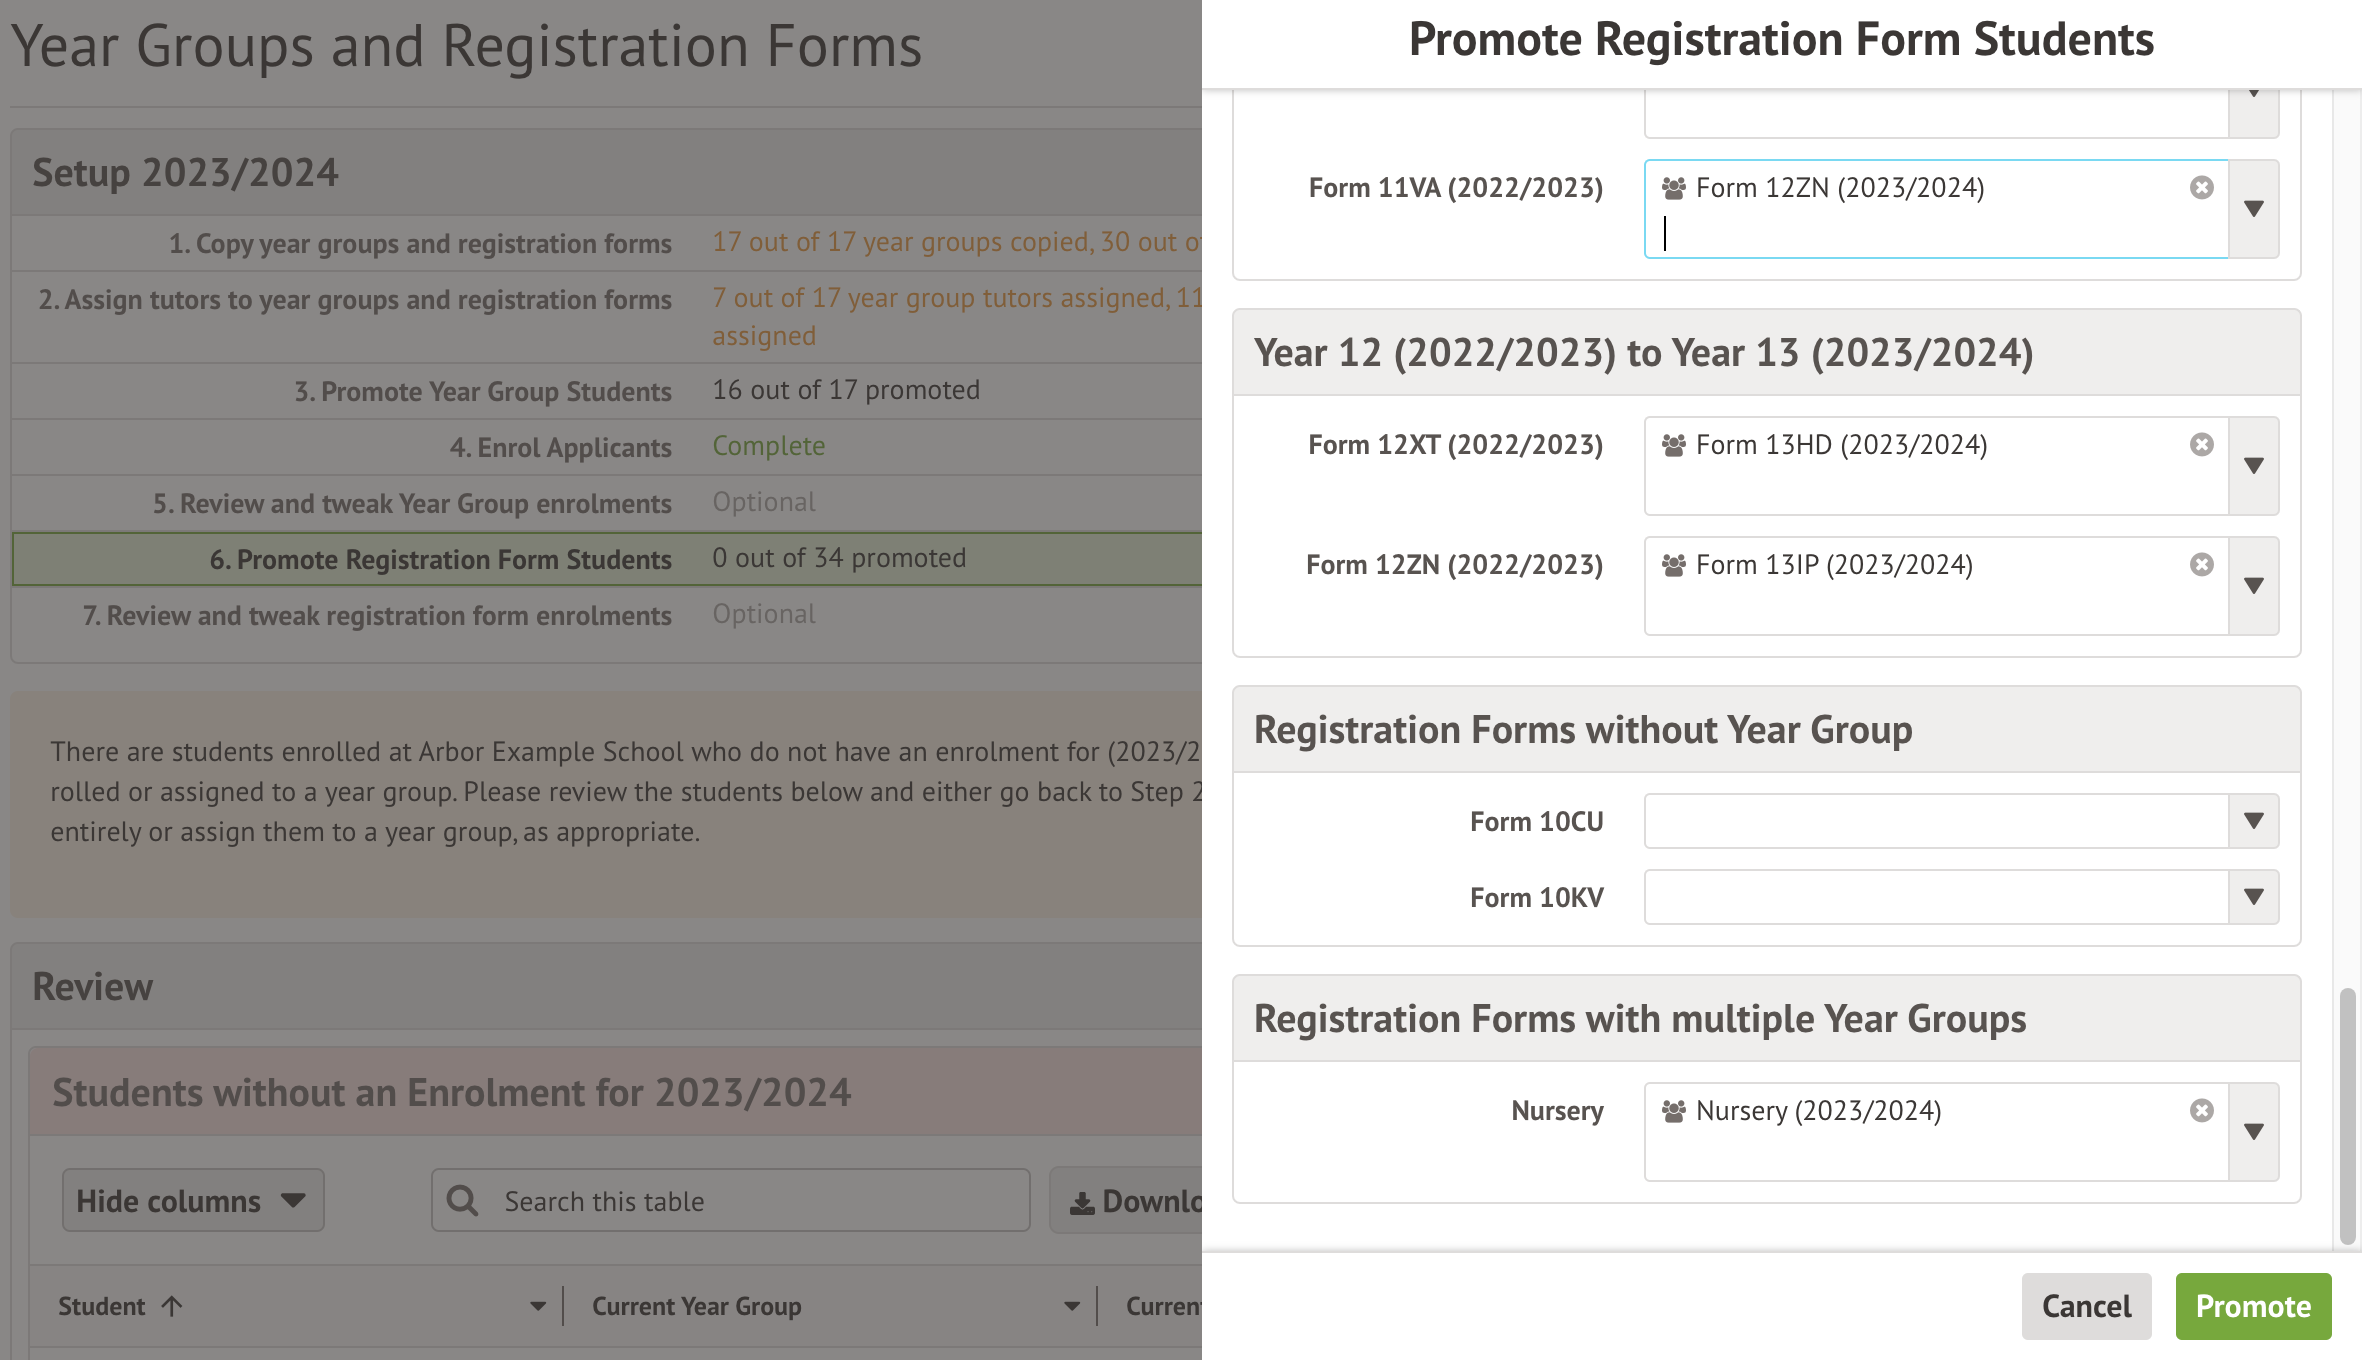
Task: Clear the Form 13HD selection
Action: (2201, 445)
